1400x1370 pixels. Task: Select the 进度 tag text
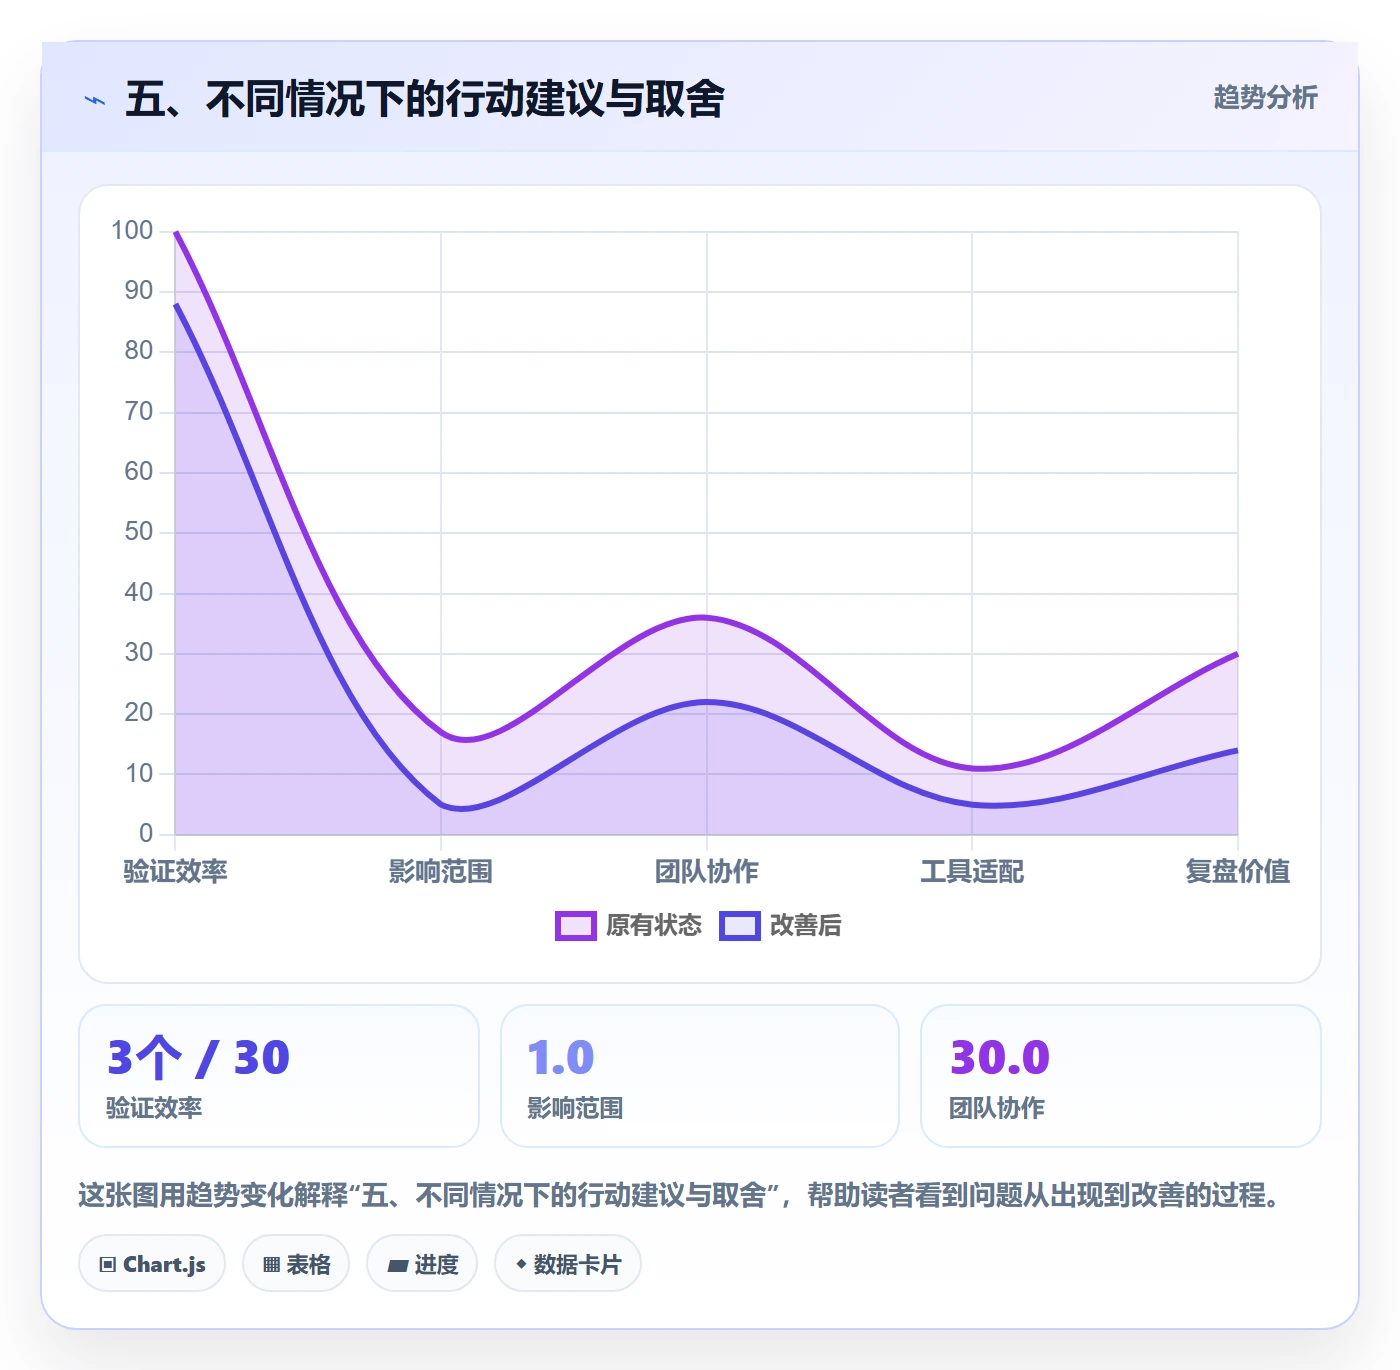(x=436, y=1265)
